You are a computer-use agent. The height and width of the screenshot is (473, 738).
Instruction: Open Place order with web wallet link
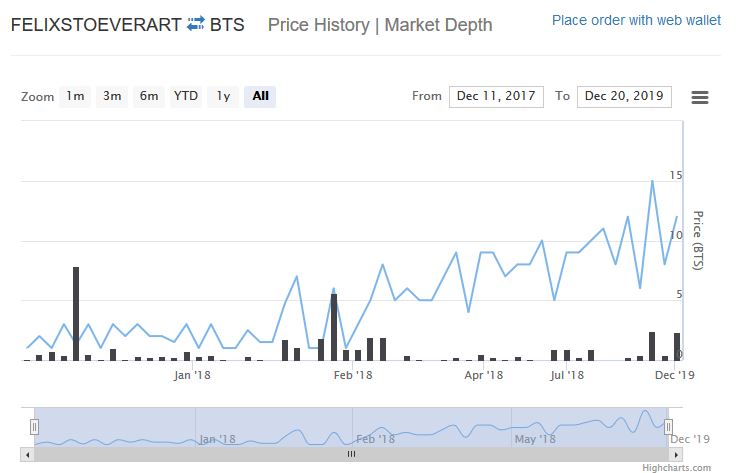tap(636, 20)
